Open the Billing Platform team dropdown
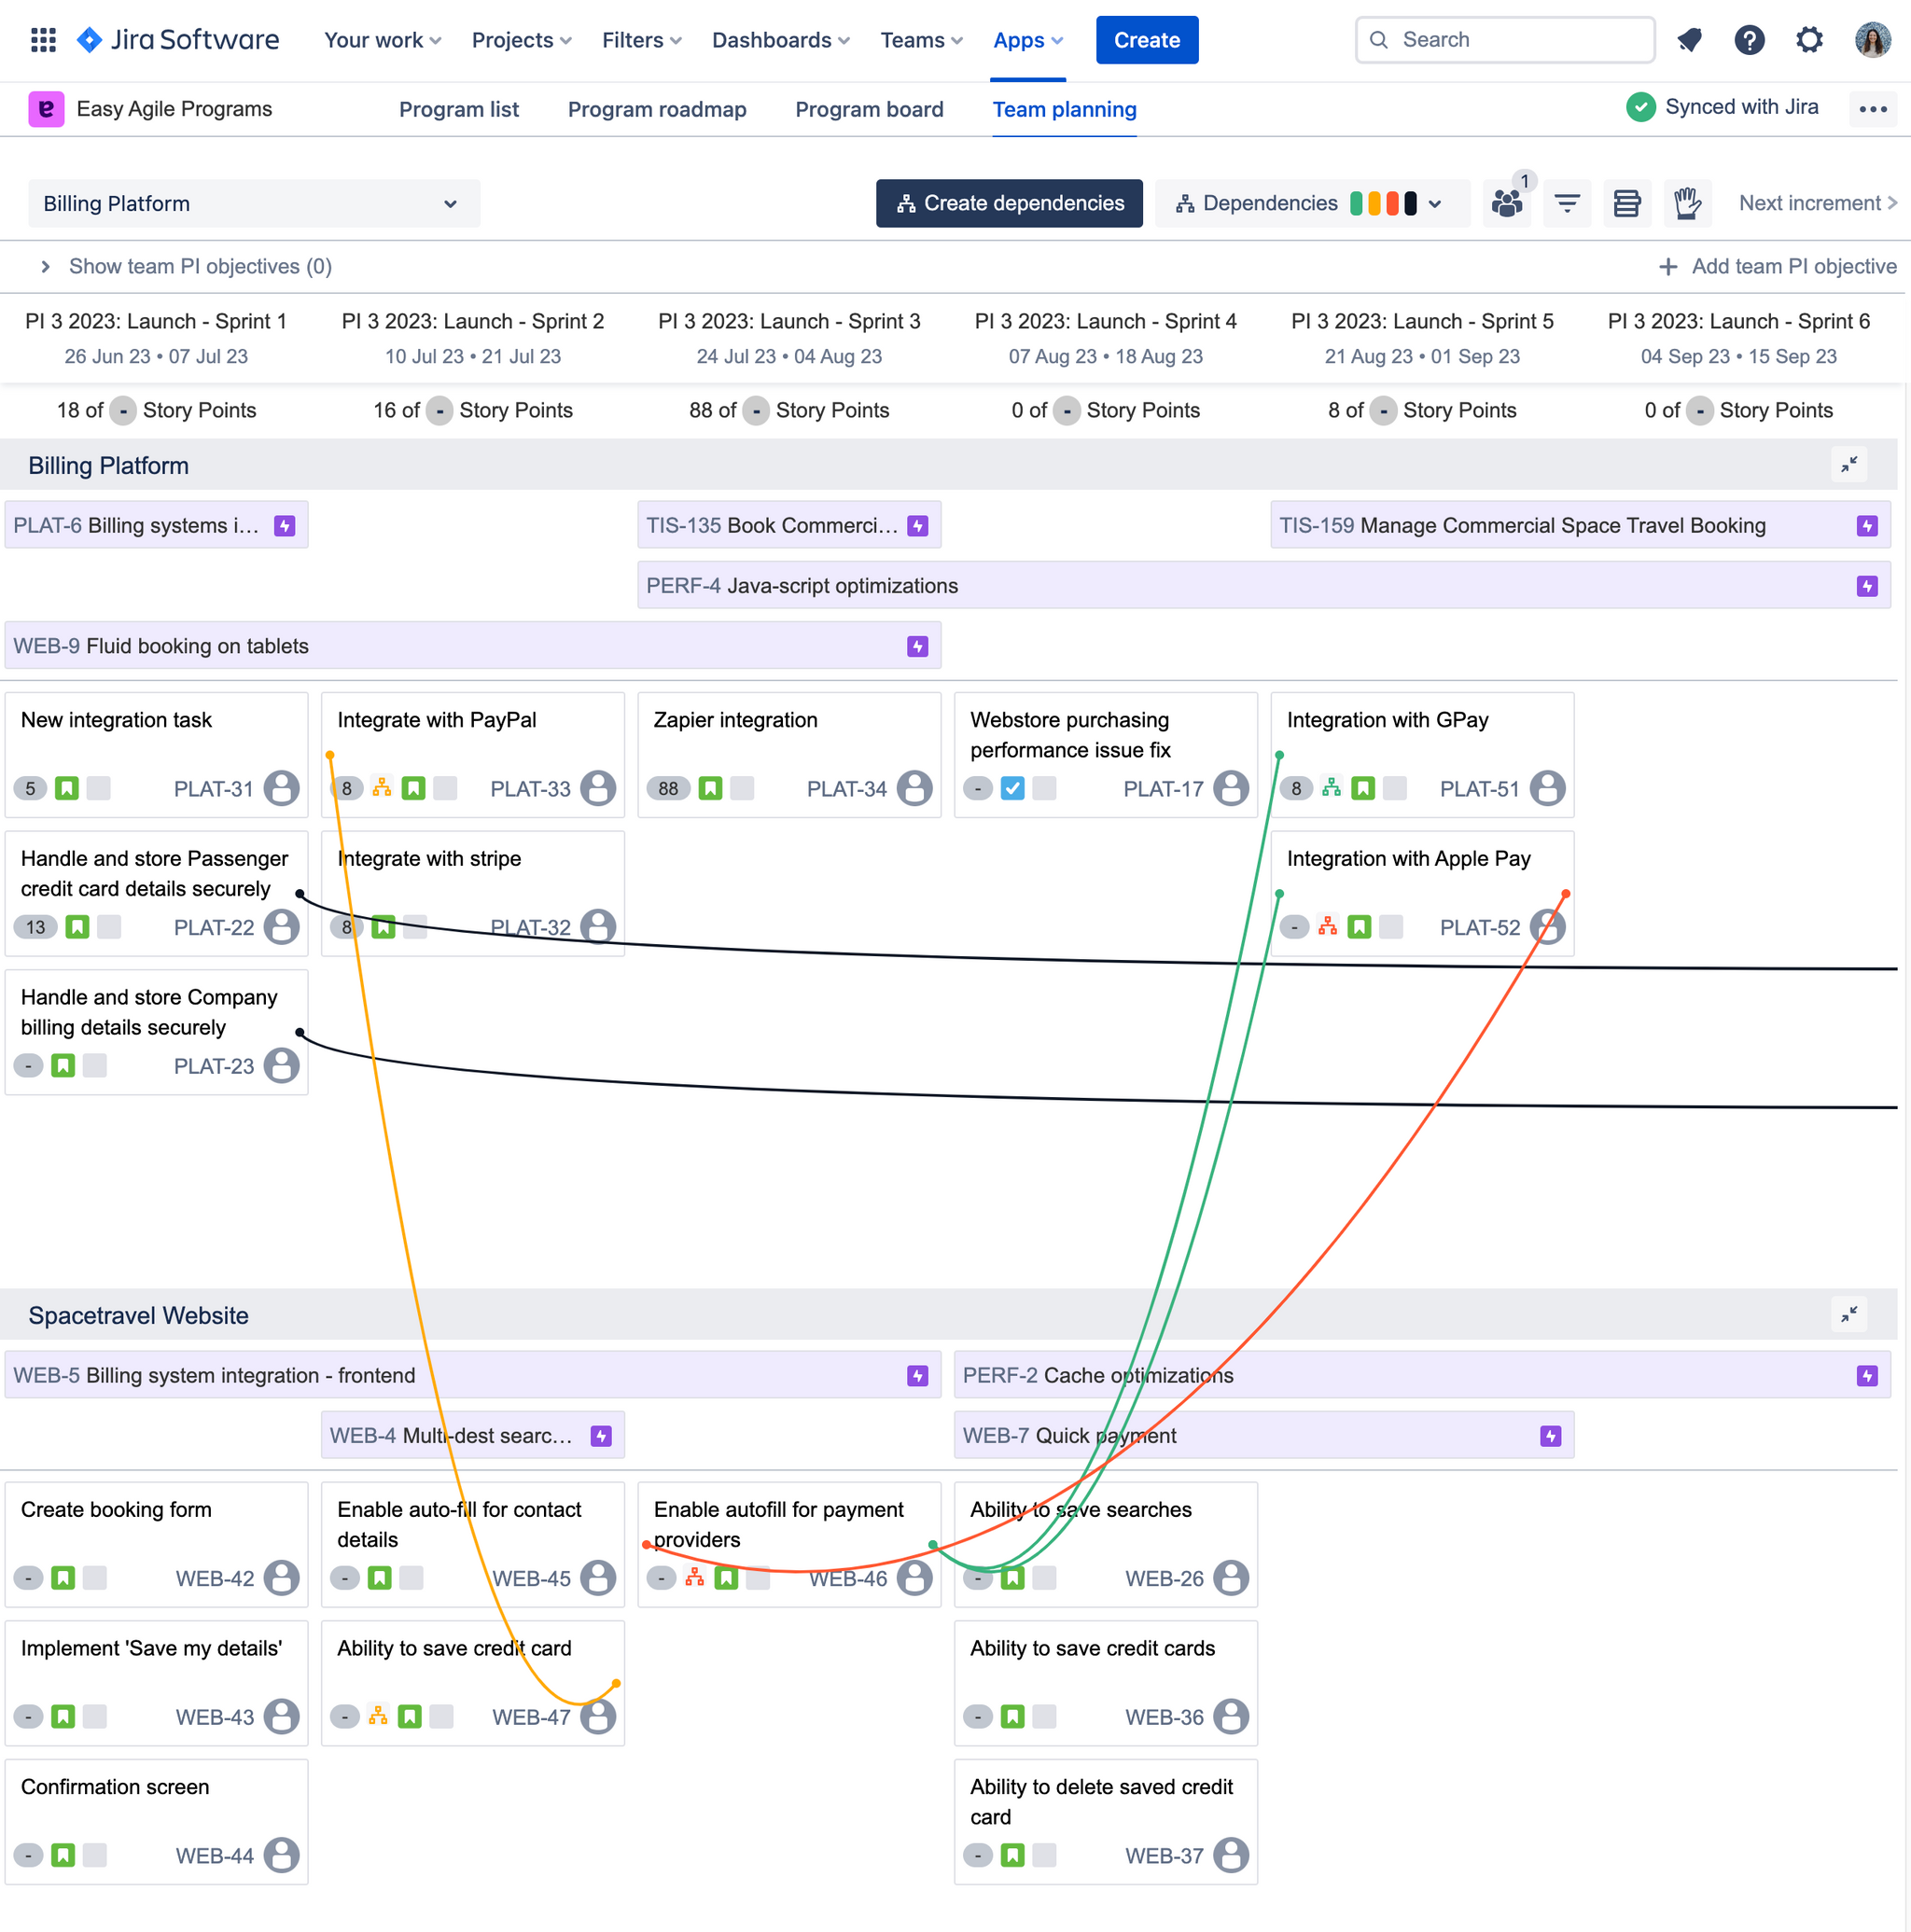Viewport: 1911px width, 1932px height. click(x=254, y=203)
